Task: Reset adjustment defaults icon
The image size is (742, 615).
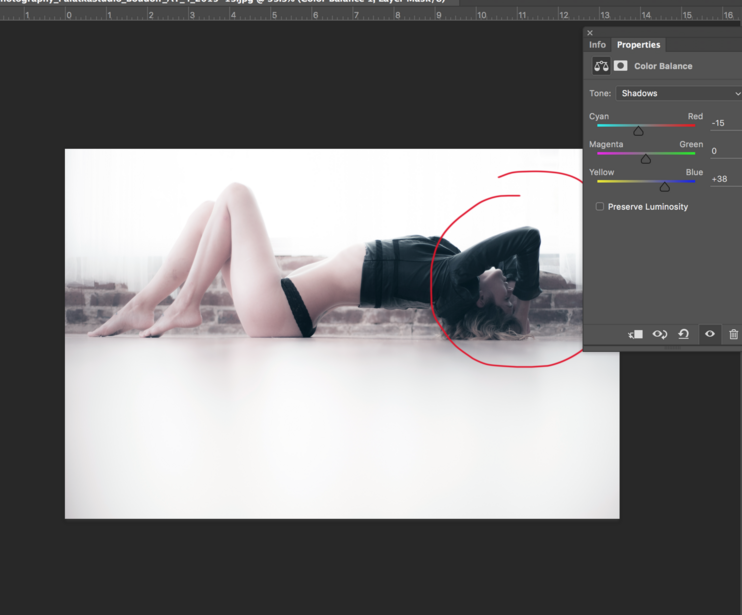Action: click(x=683, y=334)
